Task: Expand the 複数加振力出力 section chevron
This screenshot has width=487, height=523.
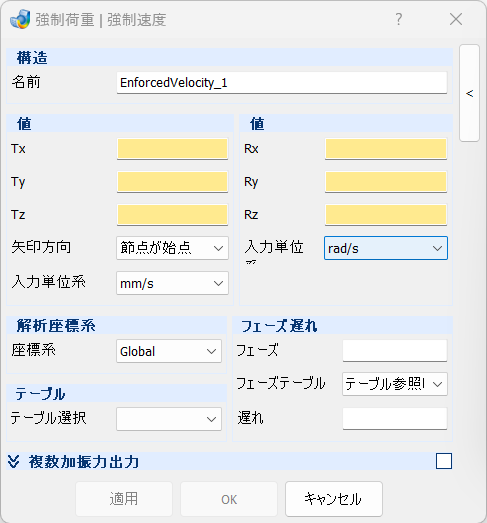Action: coord(14,462)
